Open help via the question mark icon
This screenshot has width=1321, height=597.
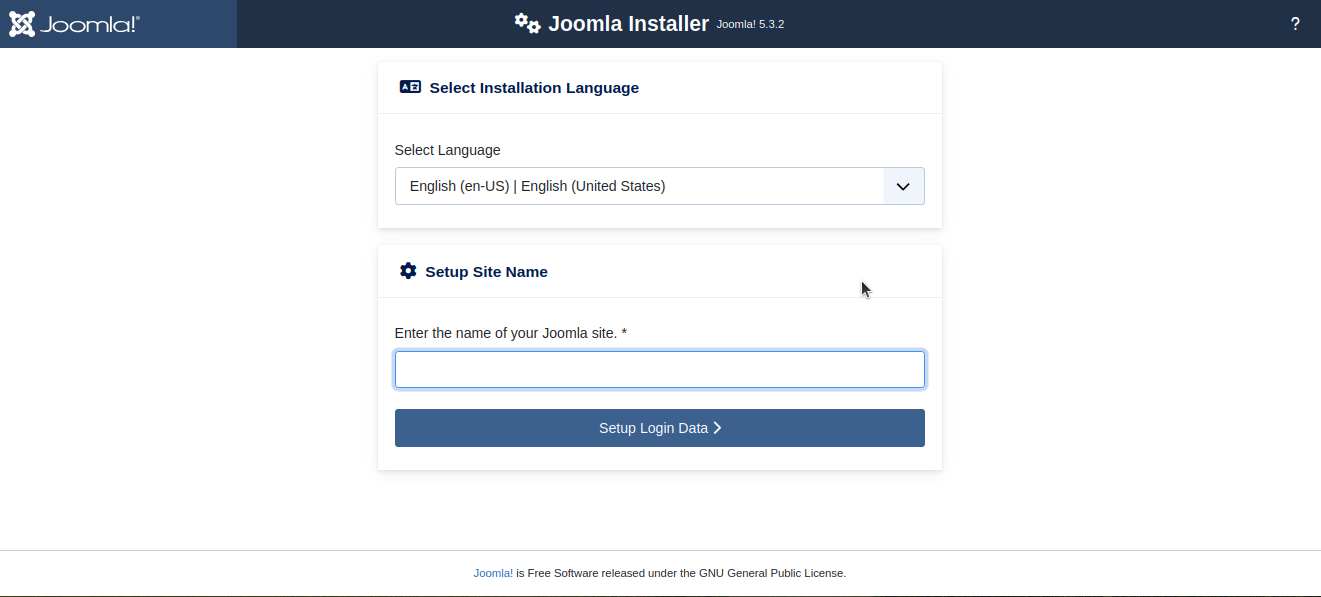tap(1295, 23)
